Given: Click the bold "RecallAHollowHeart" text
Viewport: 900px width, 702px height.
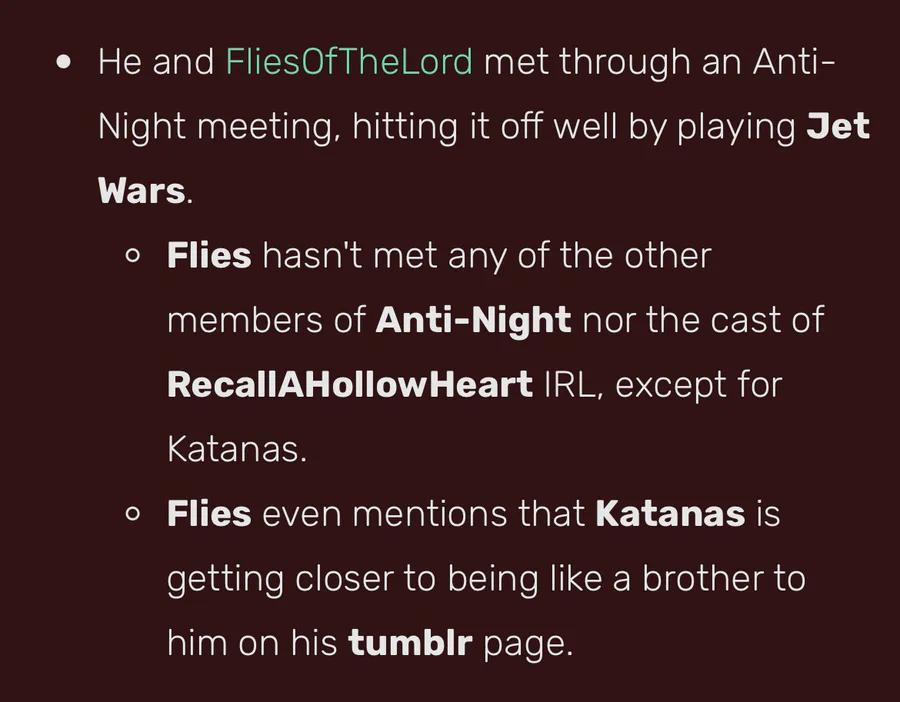Looking at the screenshot, I should coord(350,385).
